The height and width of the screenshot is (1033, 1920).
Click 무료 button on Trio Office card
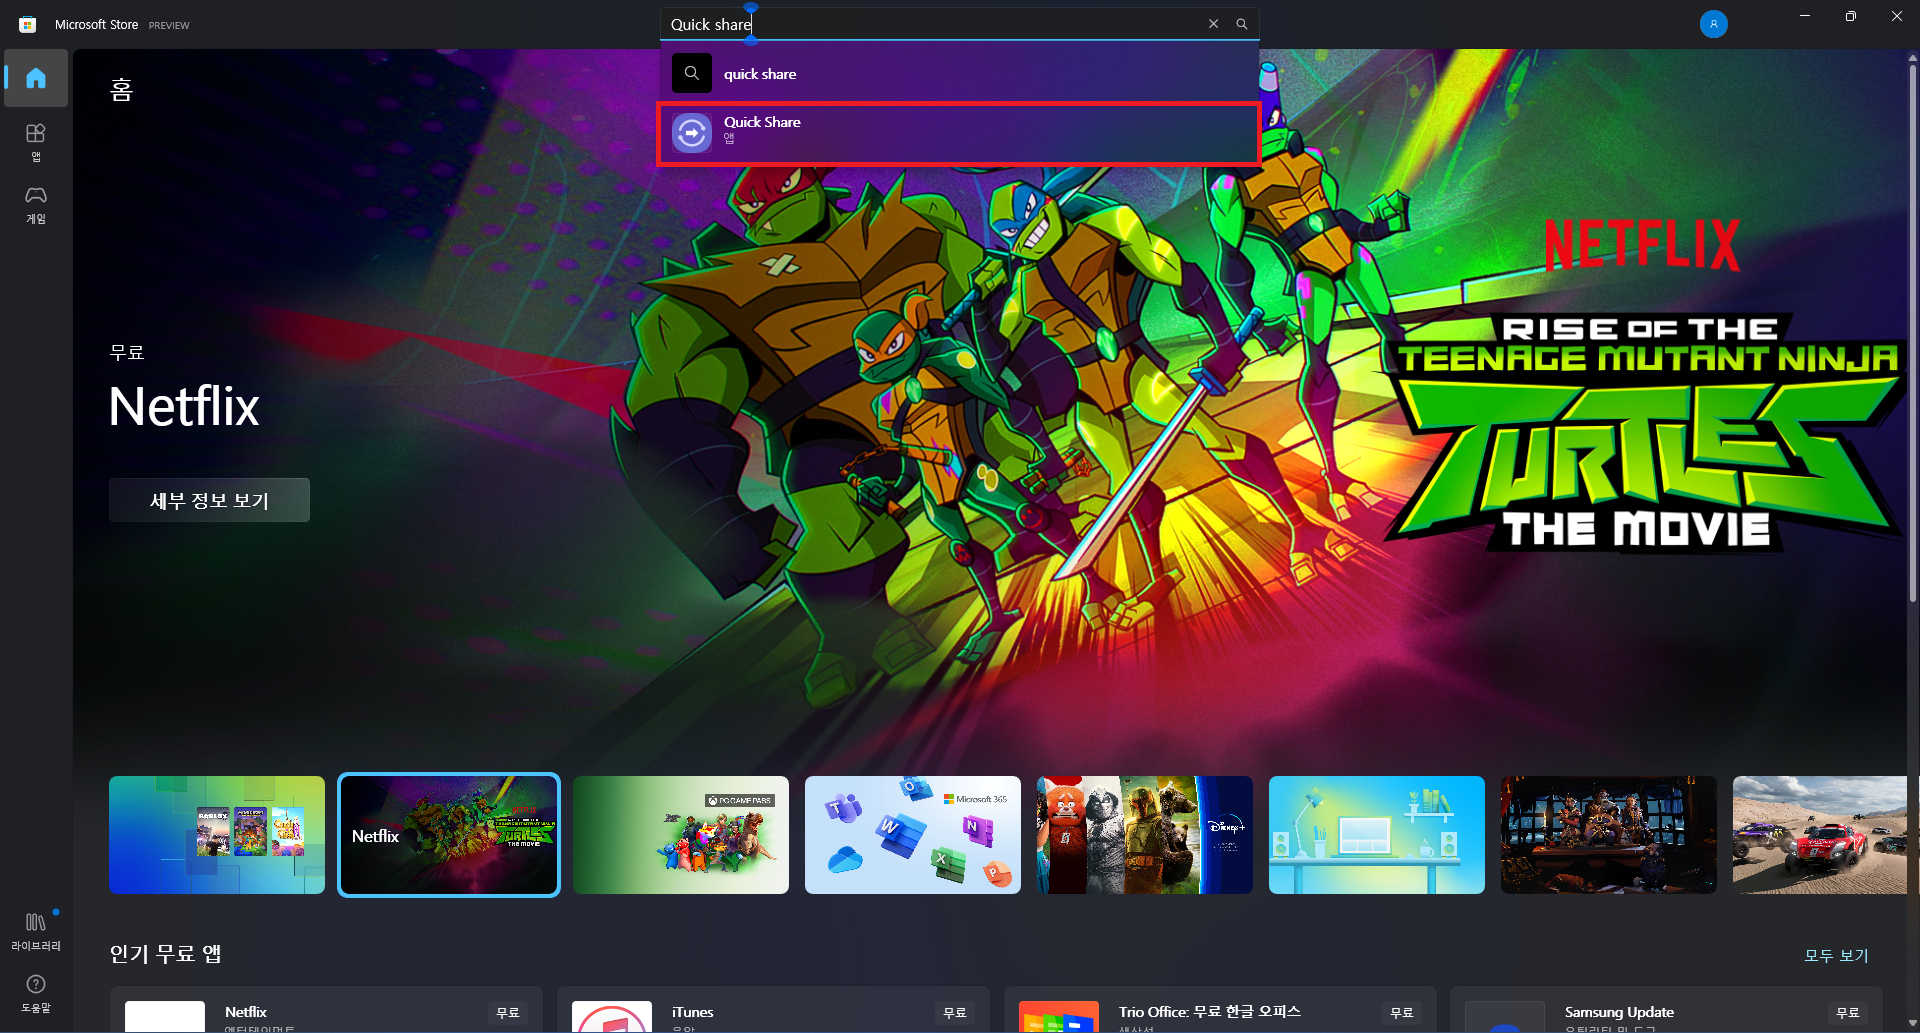click(x=1402, y=1013)
